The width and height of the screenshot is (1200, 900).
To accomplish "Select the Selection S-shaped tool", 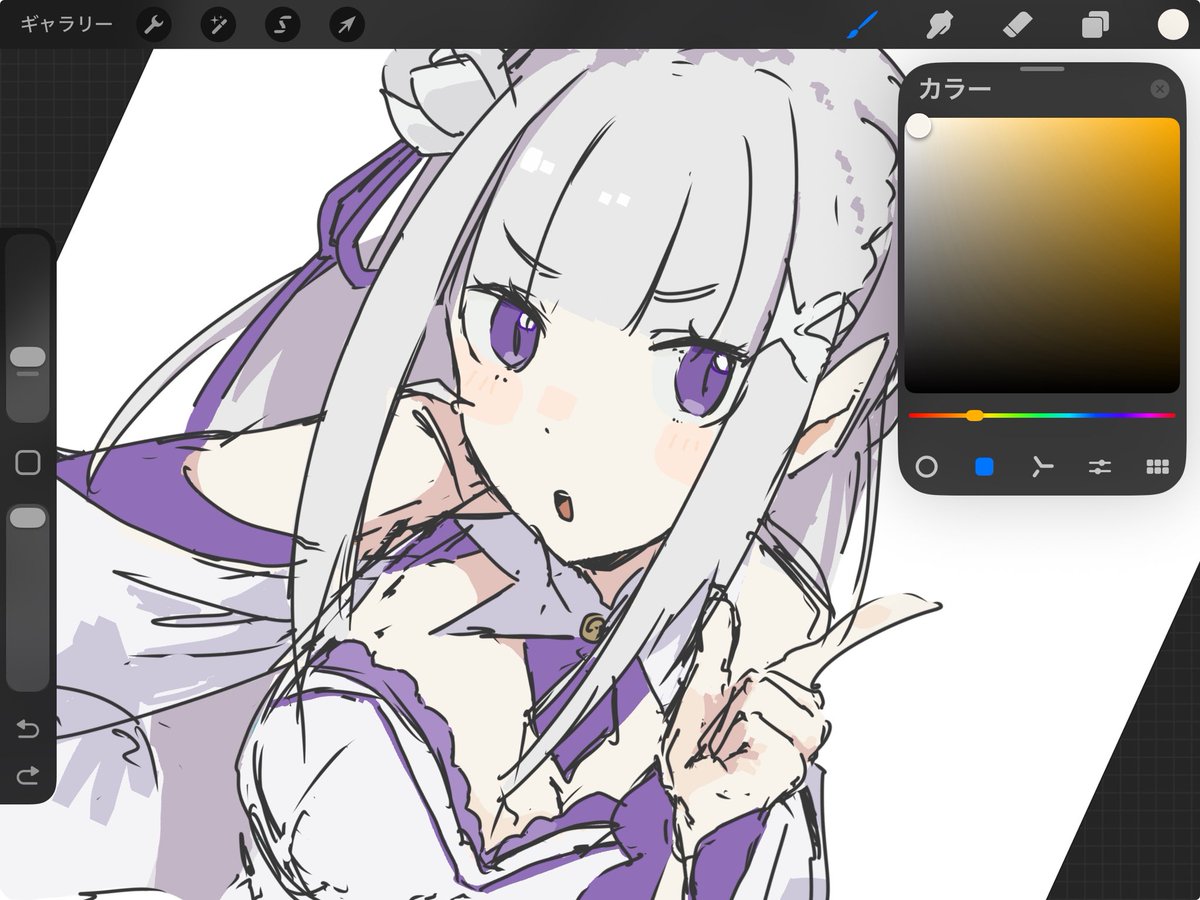I will click(x=282, y=25).
